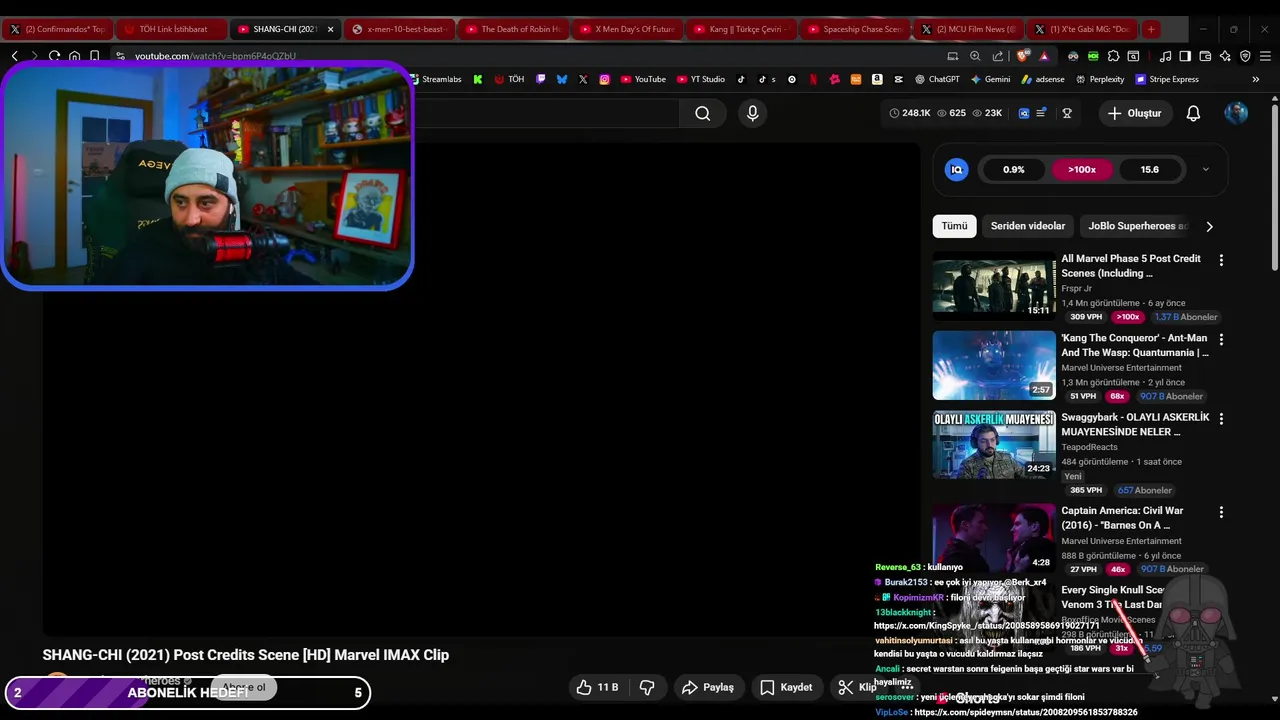The image size is (1280, 720).
Task: Click the Paylaş share button
Action: click(x=708, y=687)
